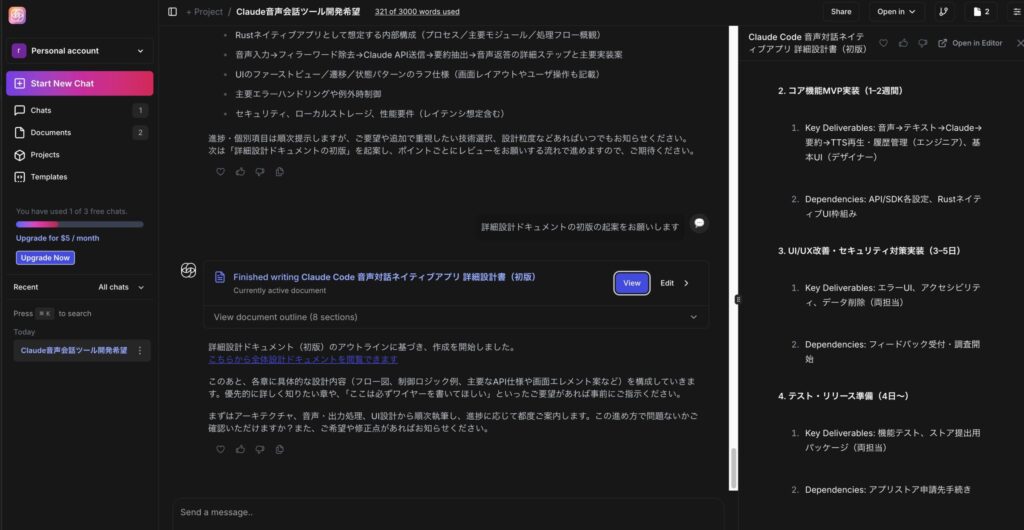Screen dimensions: 1024x530
Task: Click the Finished writing document title link
Action: (x=385, y=277)
